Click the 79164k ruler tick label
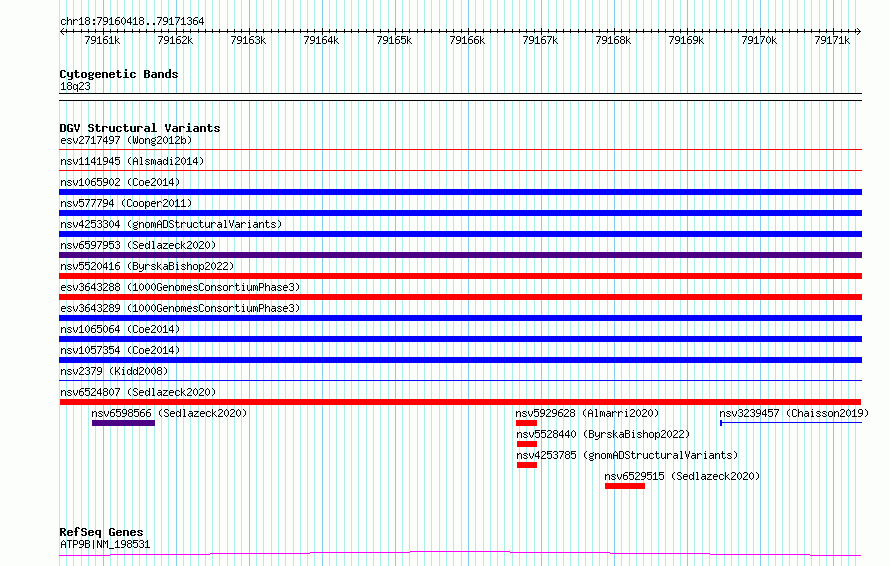This screenshot has height=566, width=890. 321,40
